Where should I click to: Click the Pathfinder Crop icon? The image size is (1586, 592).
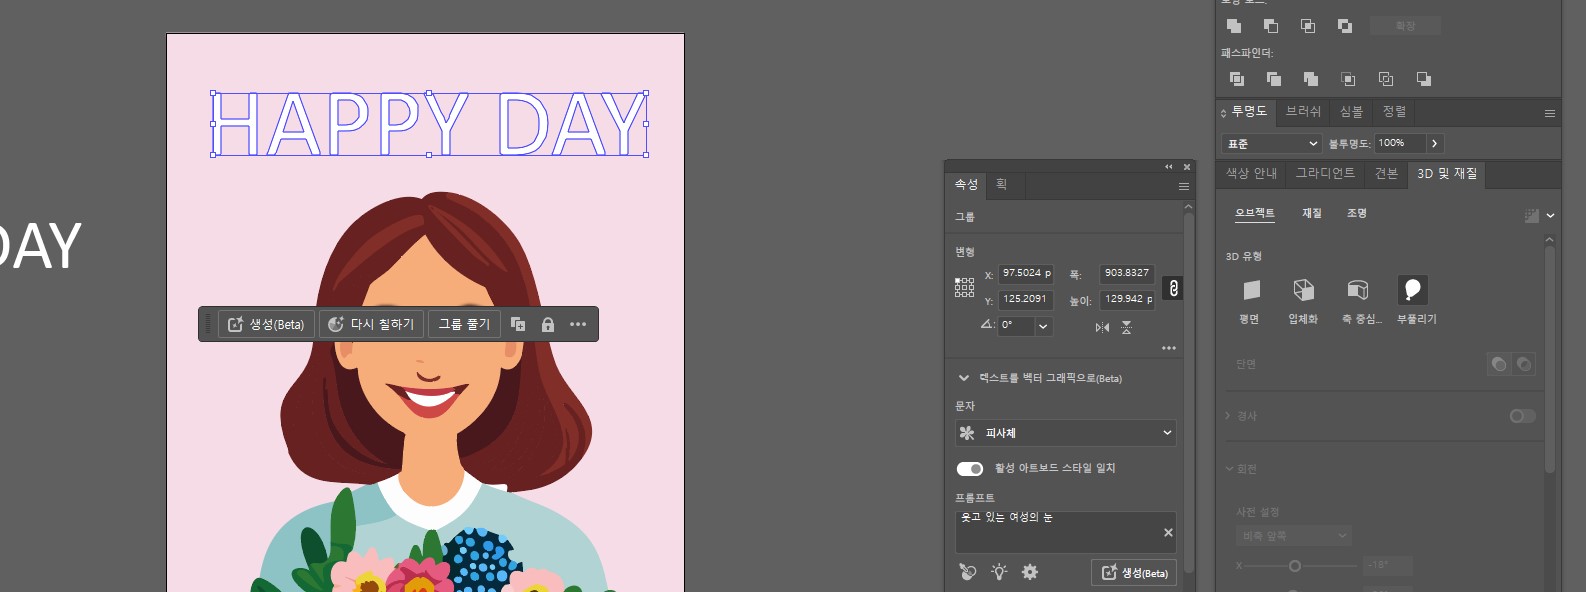(x=1348, y=79)
